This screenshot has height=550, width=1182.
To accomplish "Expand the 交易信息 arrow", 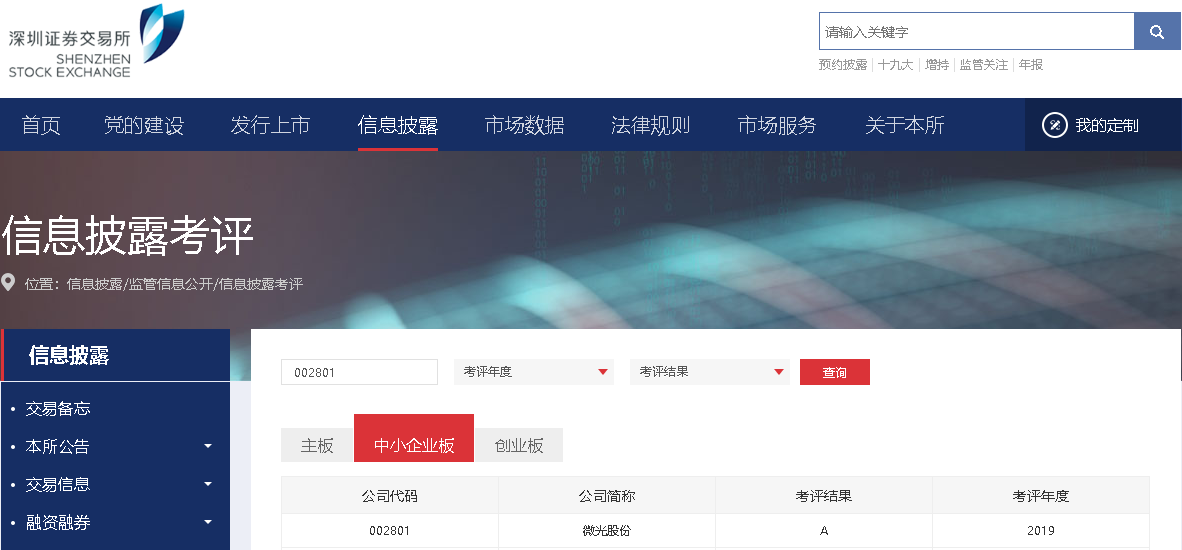I will [x=208, y=484].
